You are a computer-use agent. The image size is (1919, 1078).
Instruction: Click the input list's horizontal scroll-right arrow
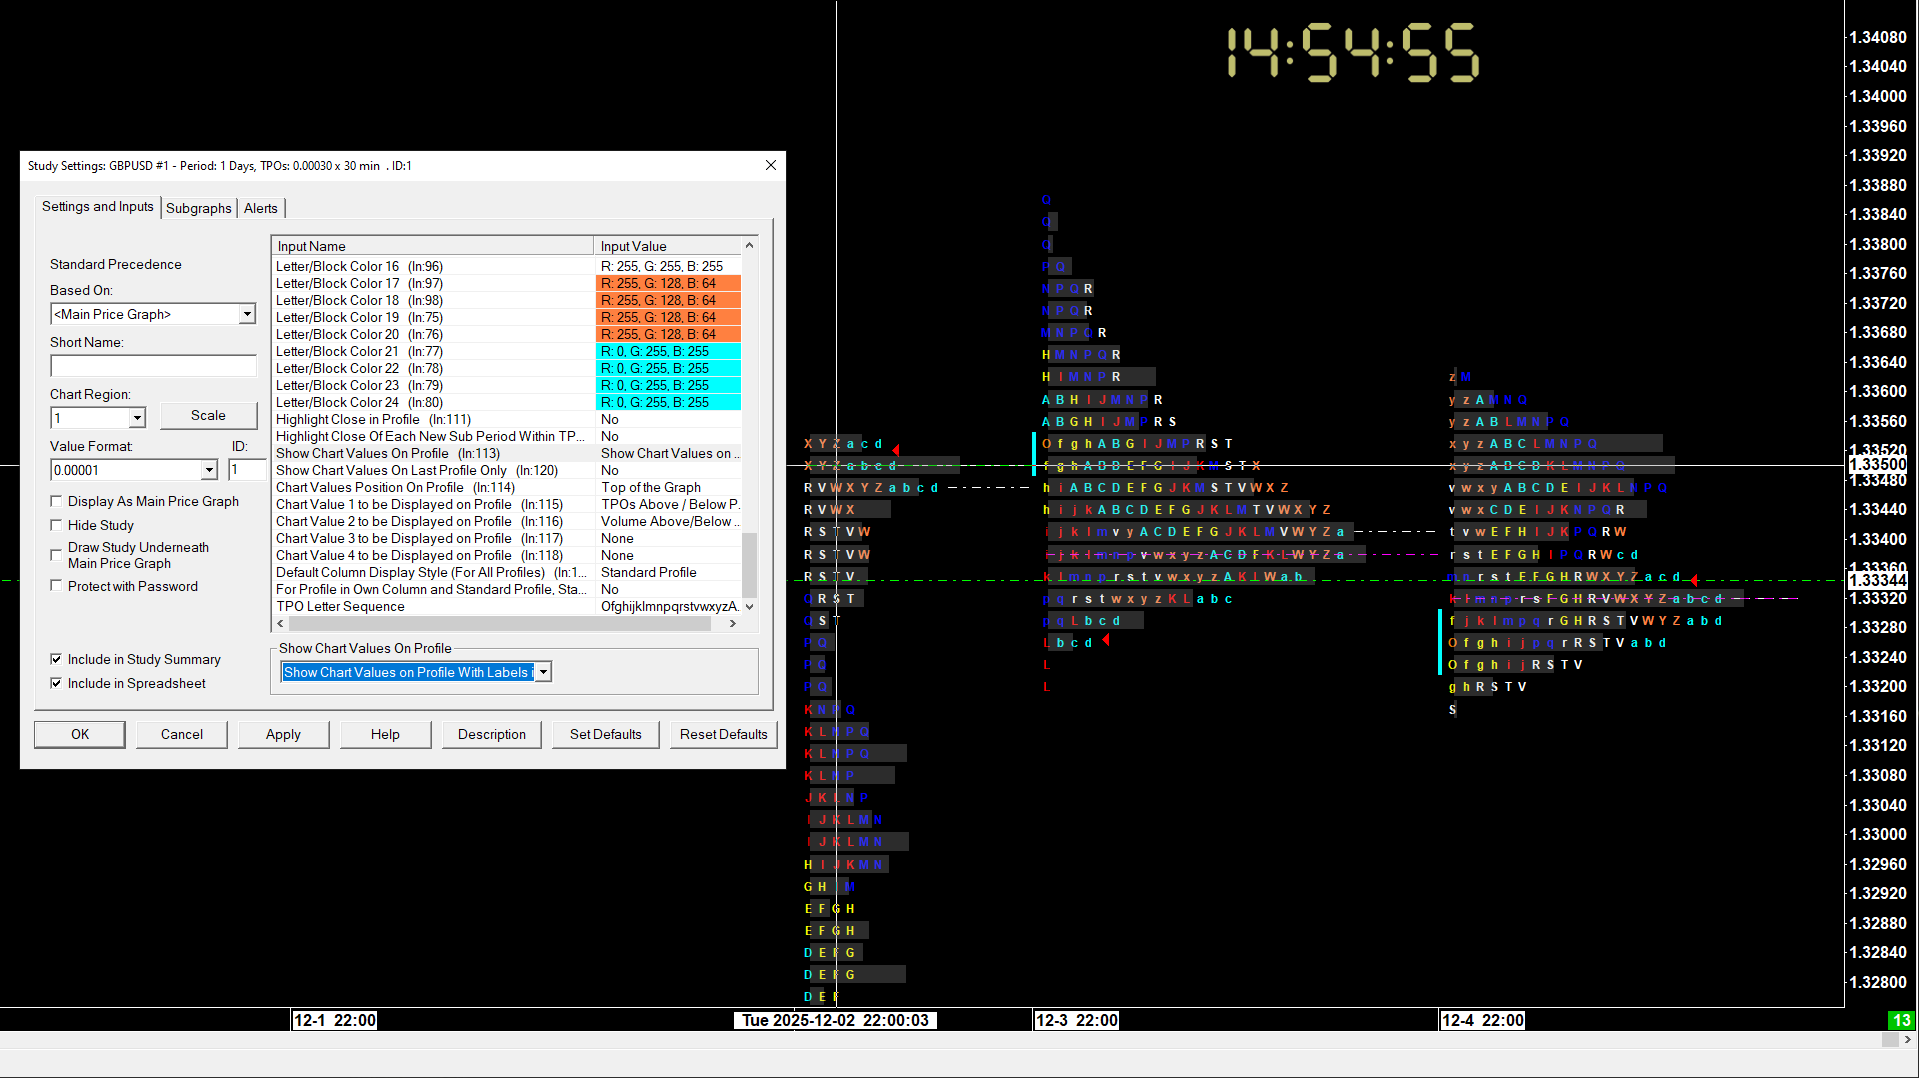click(733, 623)
